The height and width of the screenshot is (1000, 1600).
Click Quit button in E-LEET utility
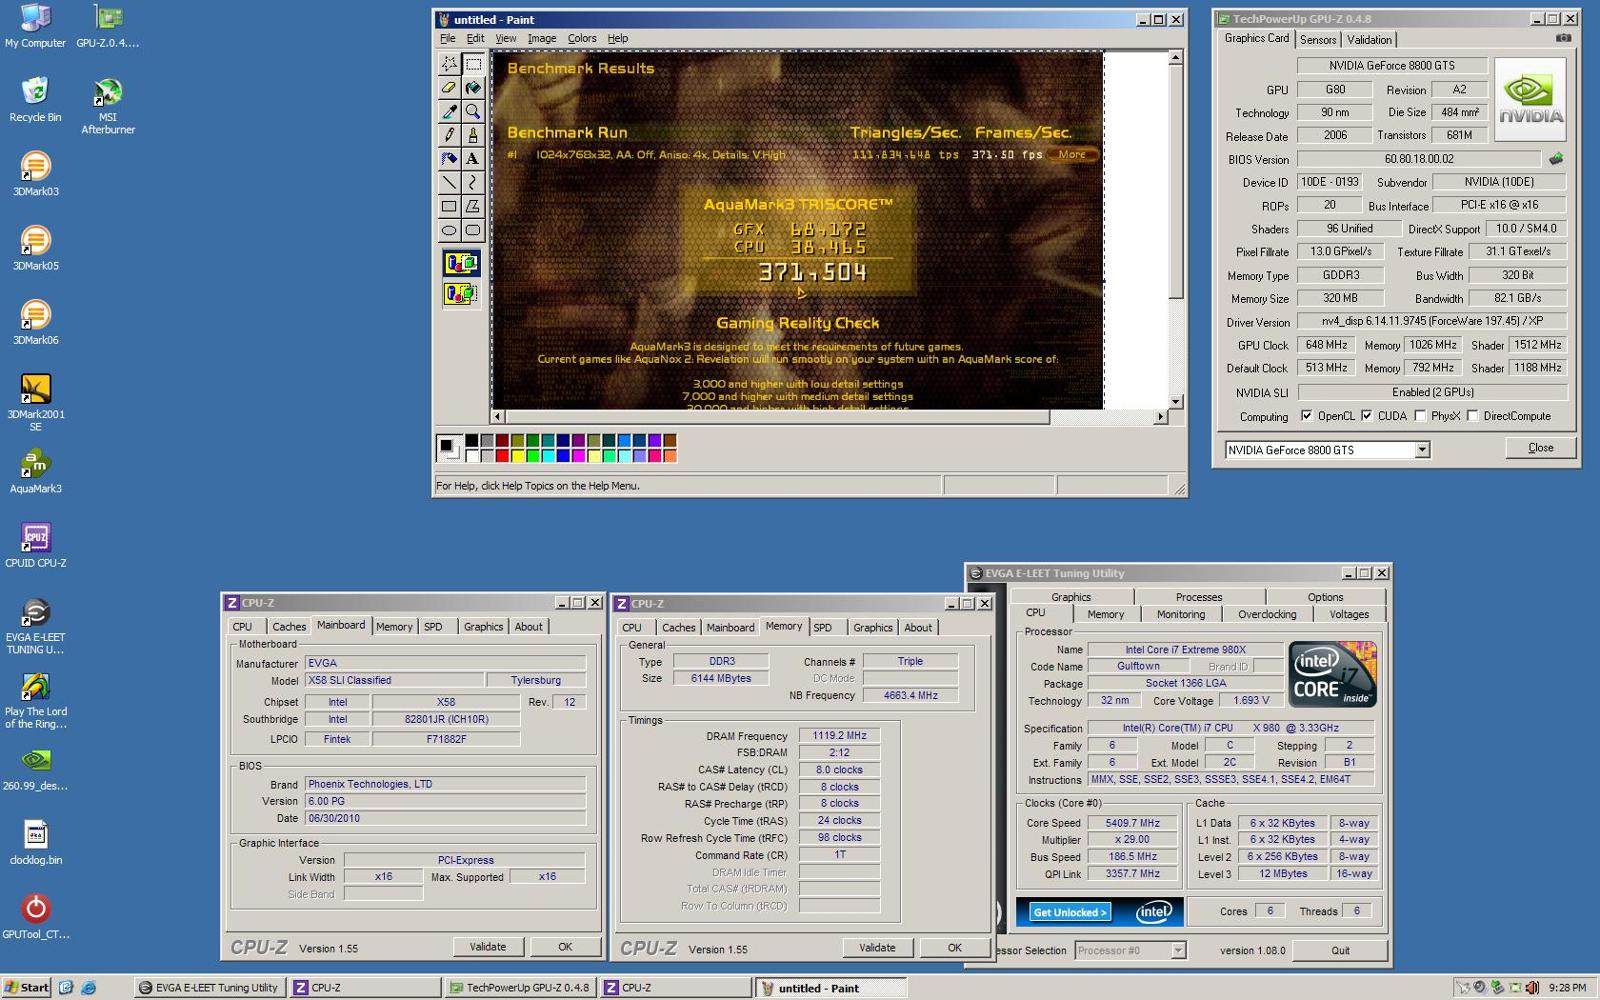coord(1340,951)
